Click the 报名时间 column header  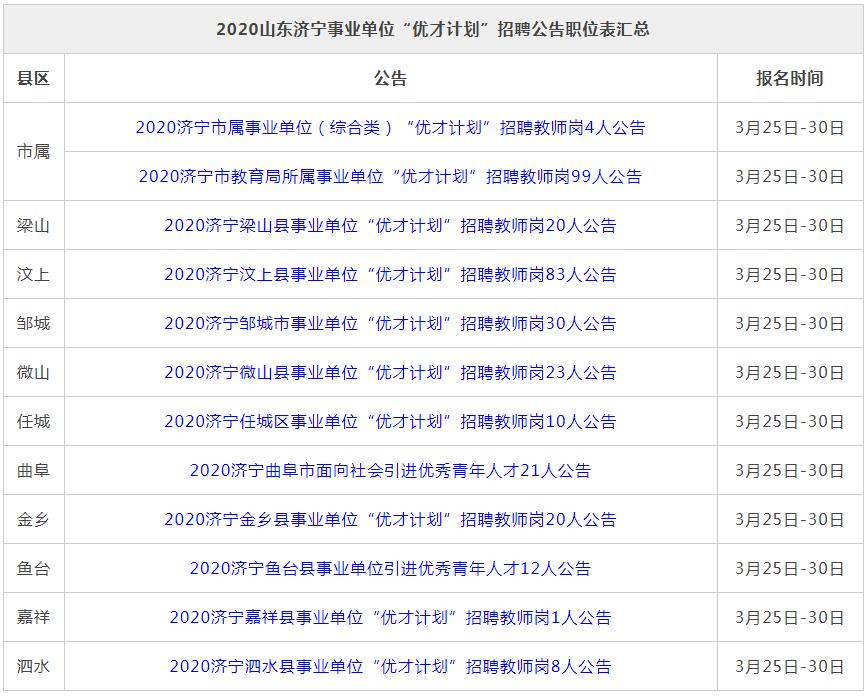[790, 79]
